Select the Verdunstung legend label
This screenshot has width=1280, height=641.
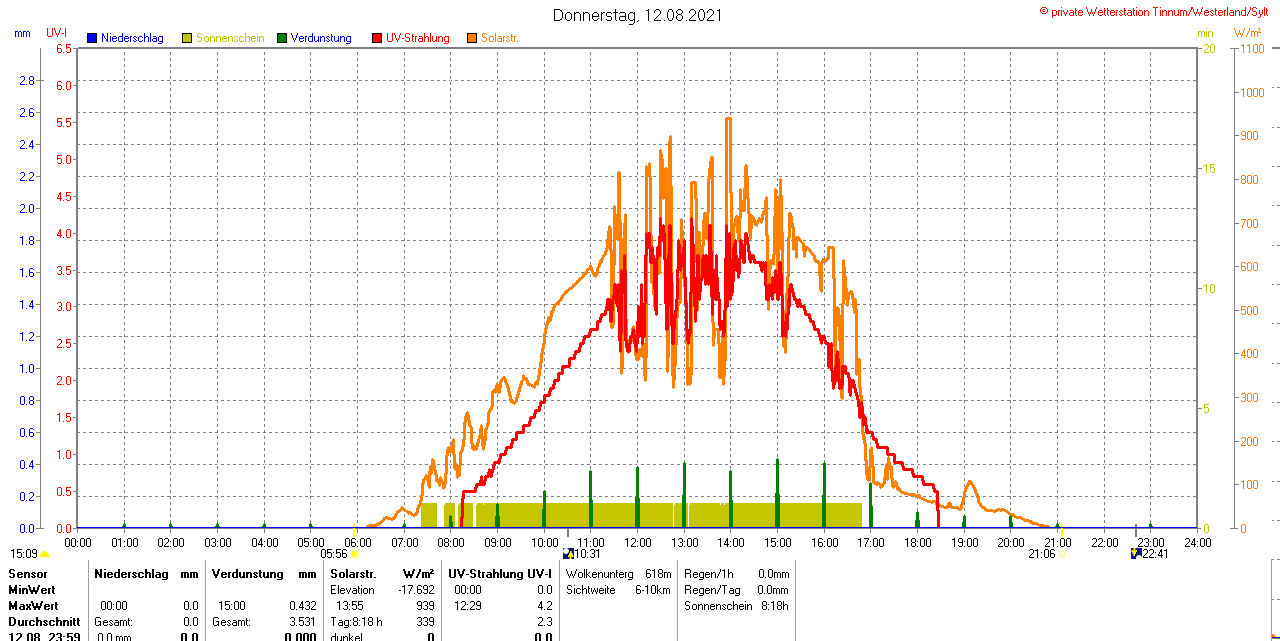click(321, 38)
